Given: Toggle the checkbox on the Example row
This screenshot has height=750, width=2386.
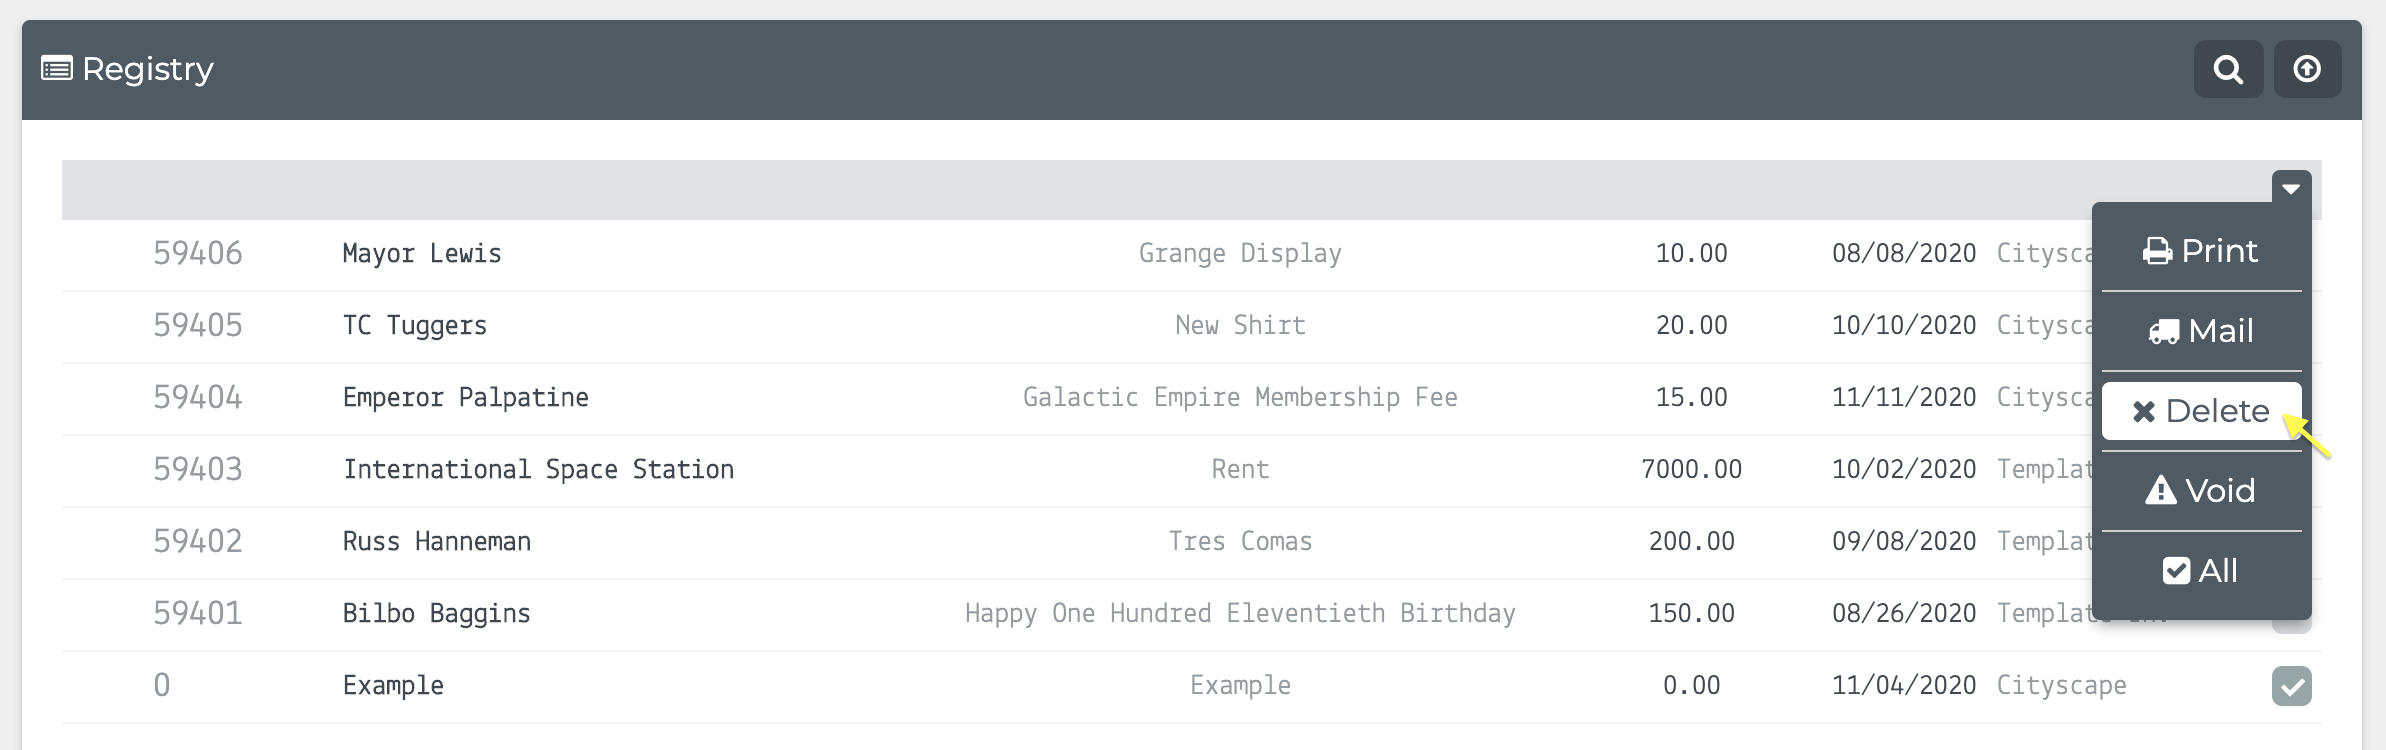Looking at the screenshot, I should pyautogui.click(x=2291, y=686).
